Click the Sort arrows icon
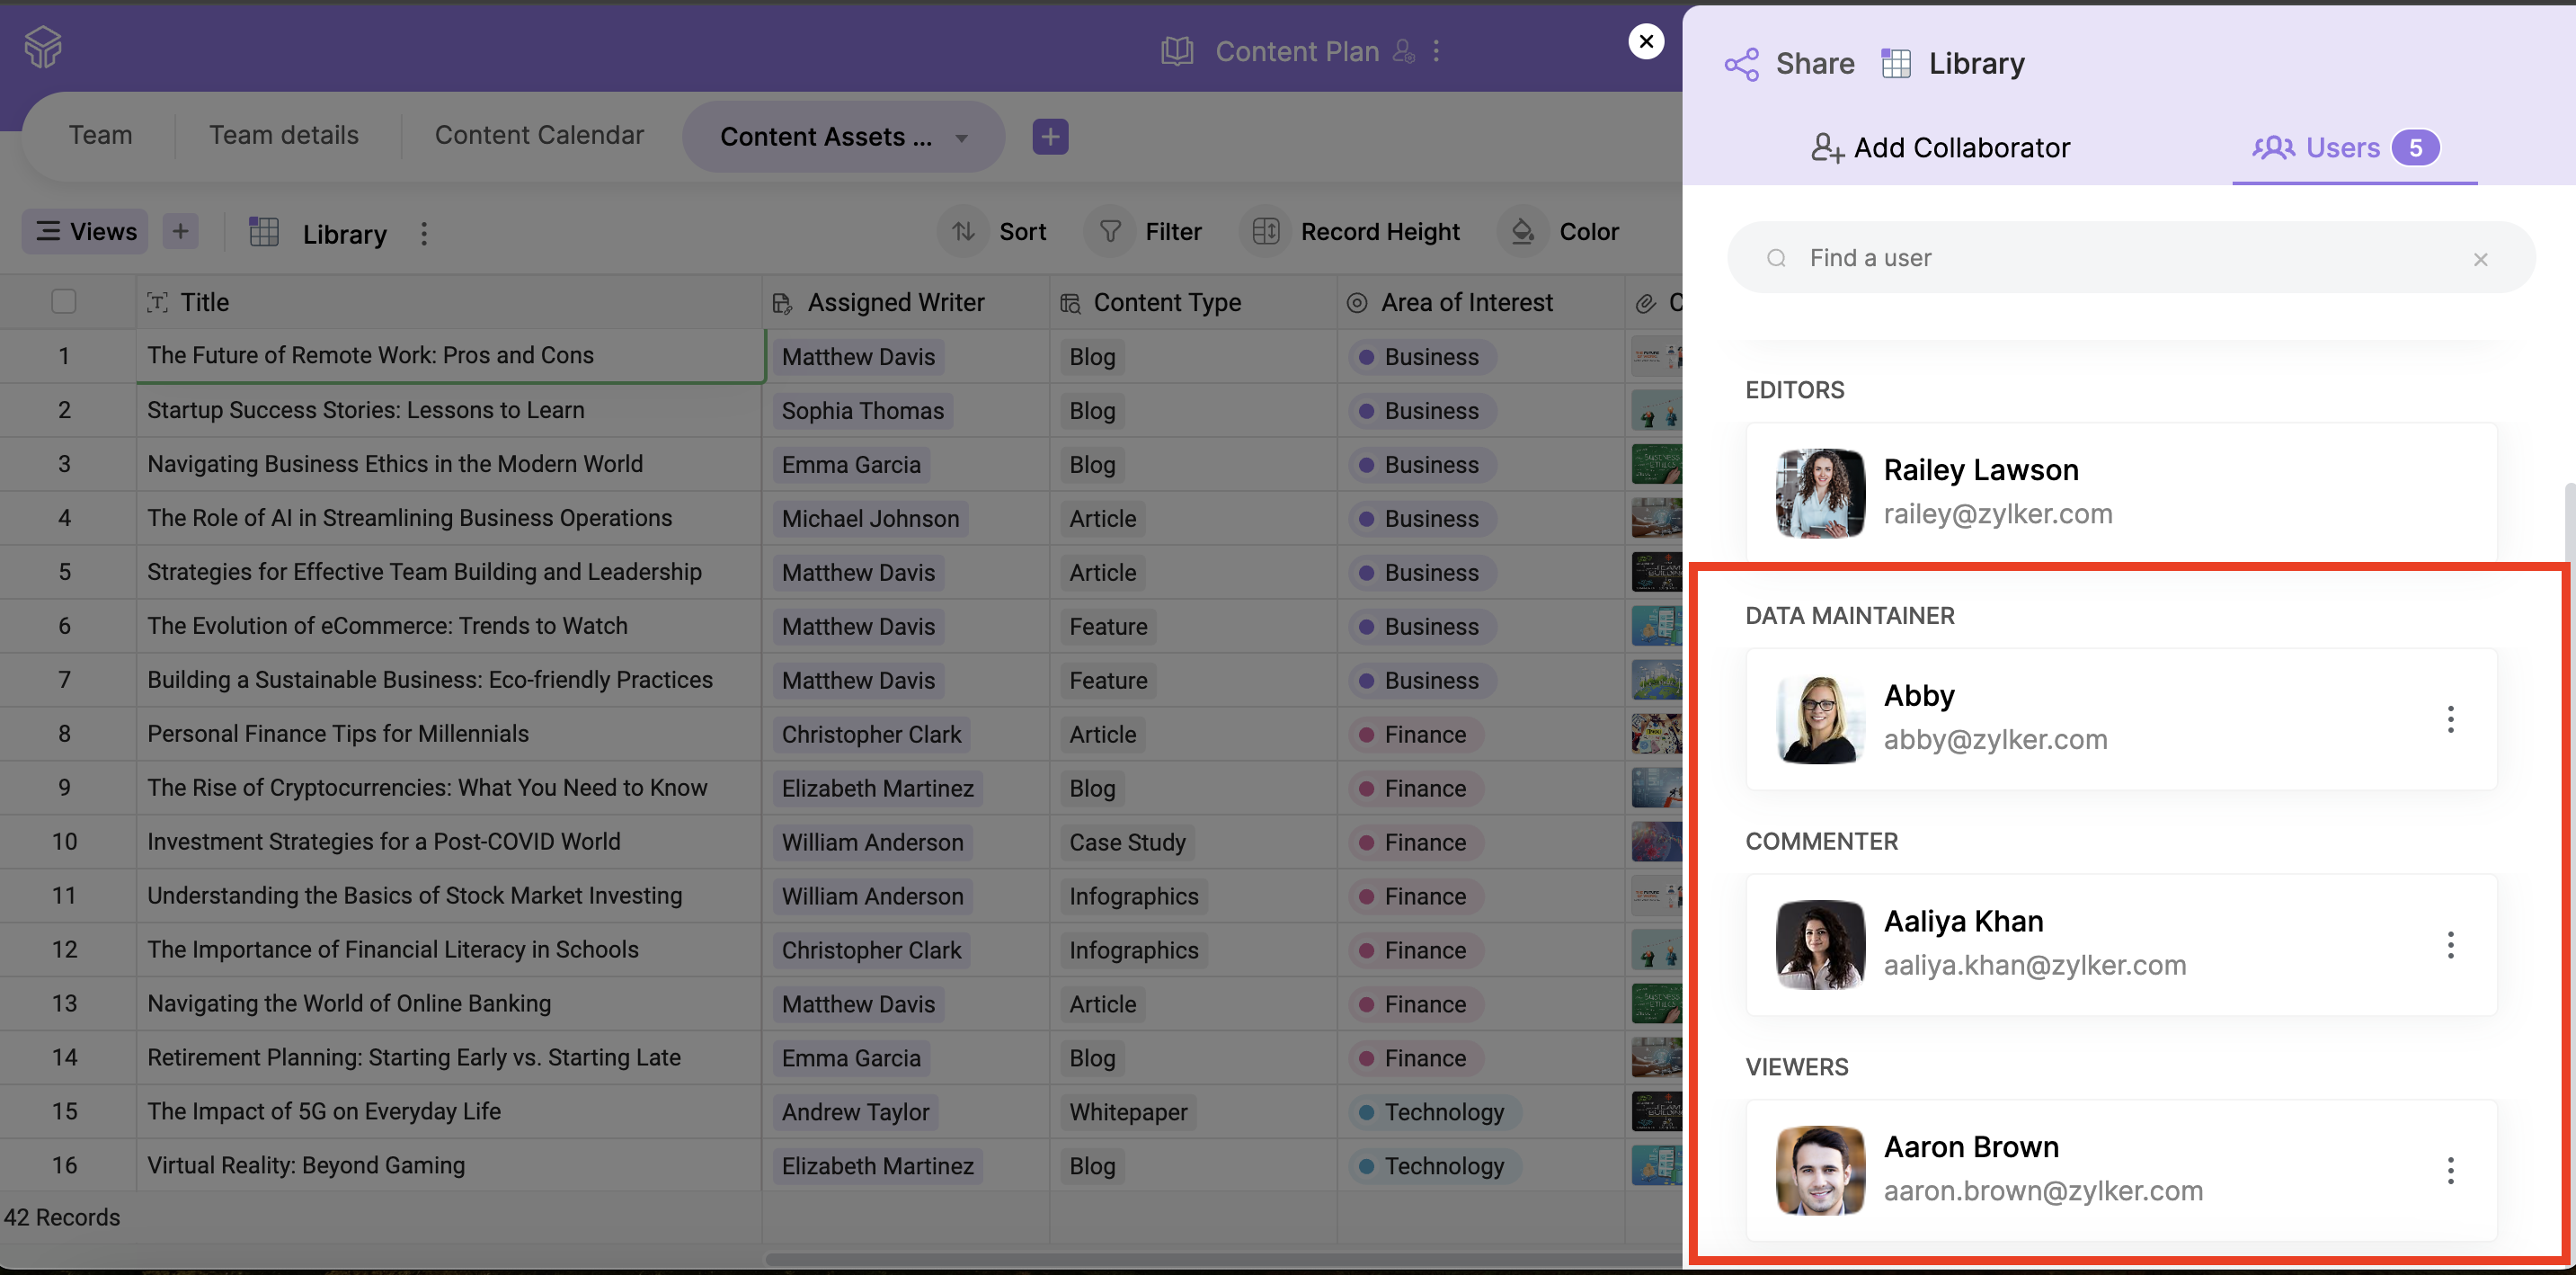 pyautogui.click(x=963, y=232)
